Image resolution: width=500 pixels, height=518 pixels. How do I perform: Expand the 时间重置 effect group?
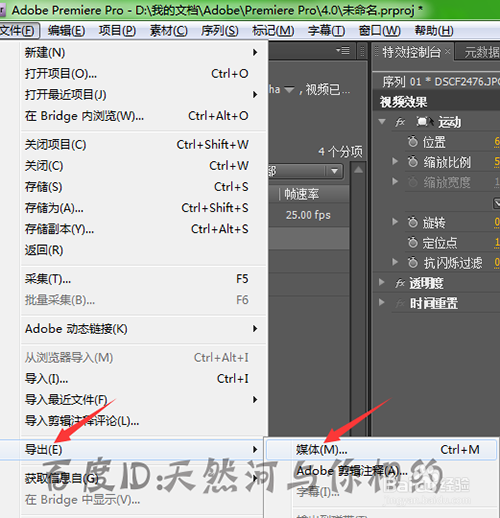pos(382,303)
